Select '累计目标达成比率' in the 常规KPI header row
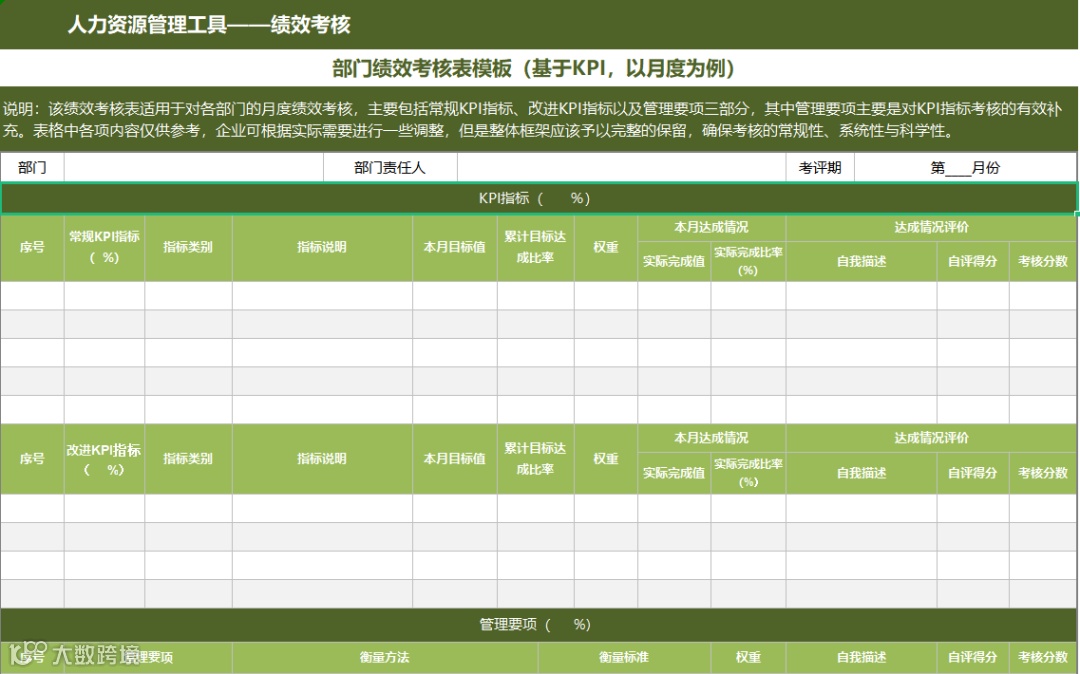 coord(535,247)
